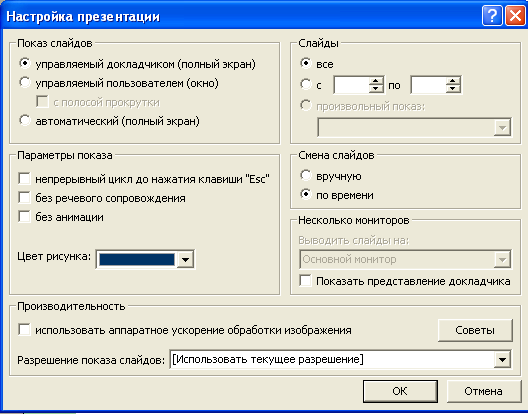Close the Настройка презентации dialog
528x414 pixels.
point(515,15)
